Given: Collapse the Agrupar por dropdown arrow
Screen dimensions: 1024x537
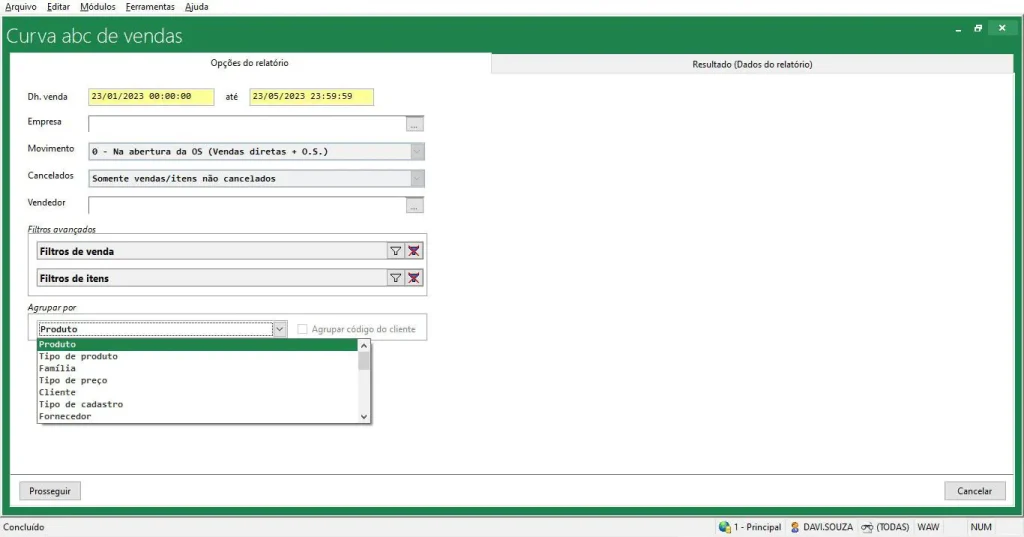Looking at the screenshot, I should coord(279,329).
